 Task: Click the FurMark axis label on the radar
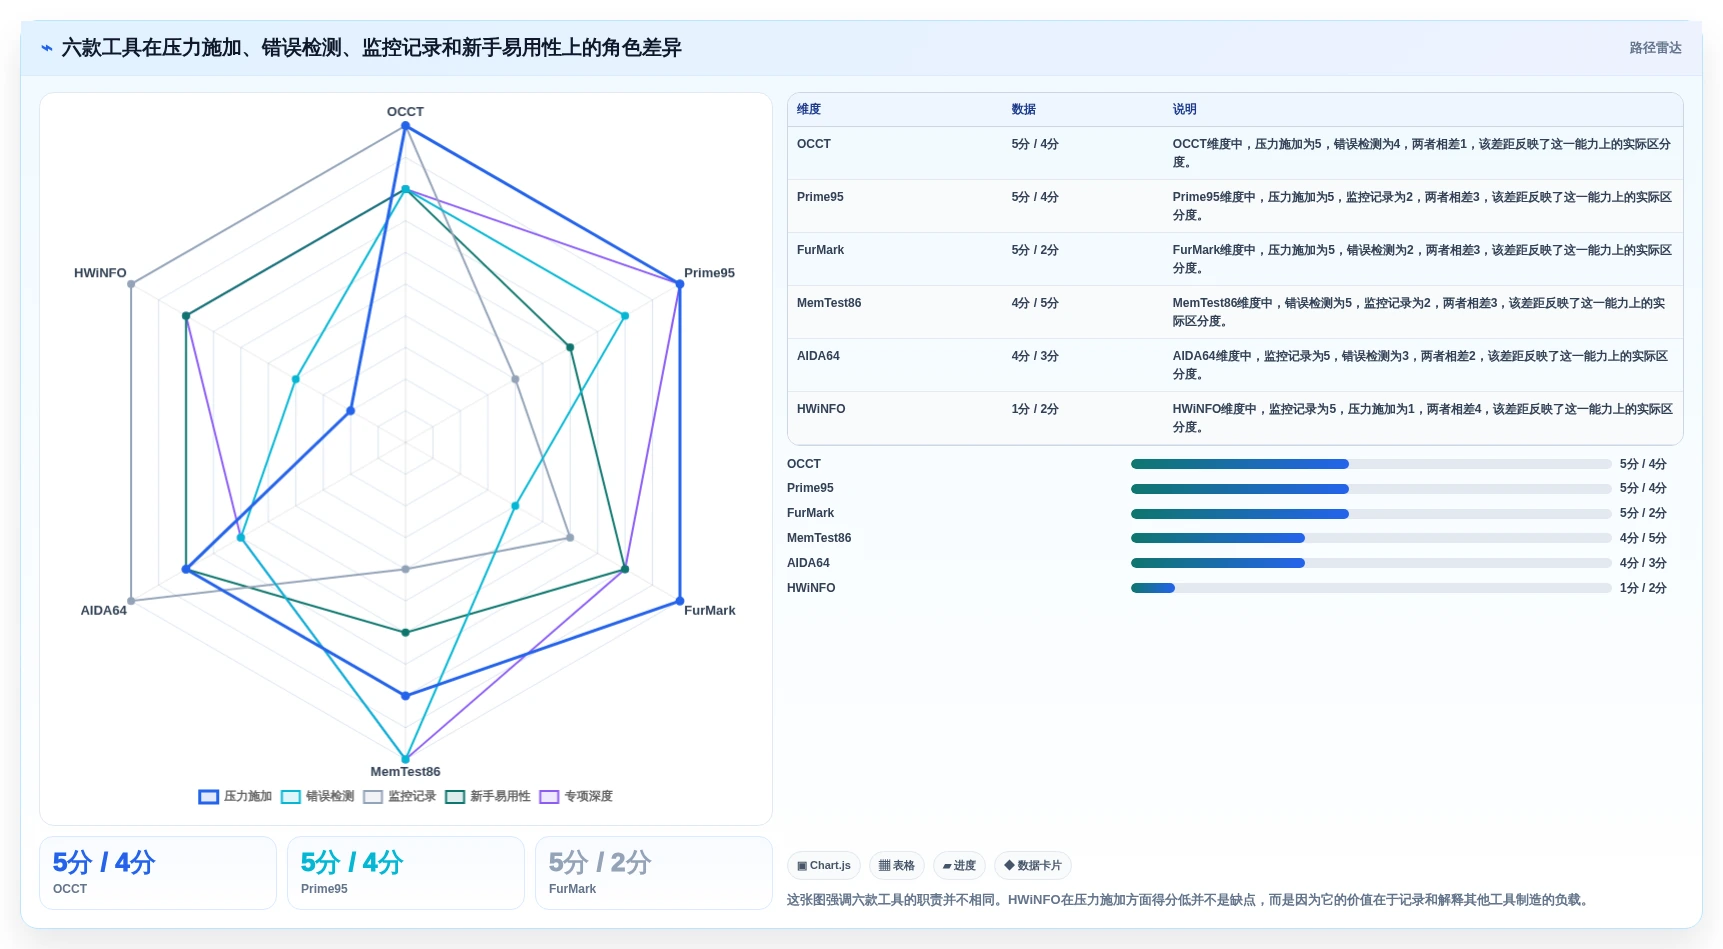[709, 611]
